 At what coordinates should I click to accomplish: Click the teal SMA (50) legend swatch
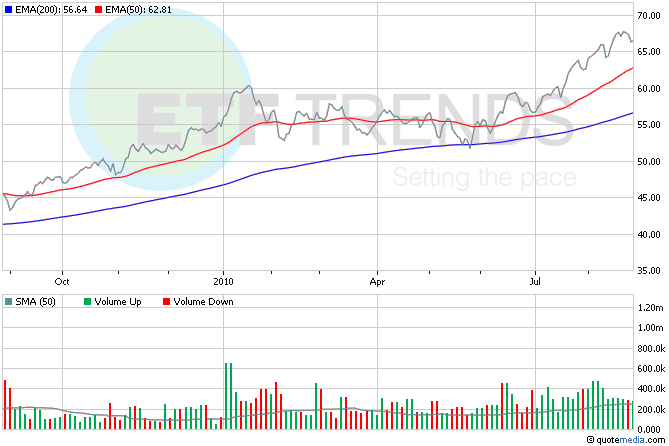pos(8,302)
